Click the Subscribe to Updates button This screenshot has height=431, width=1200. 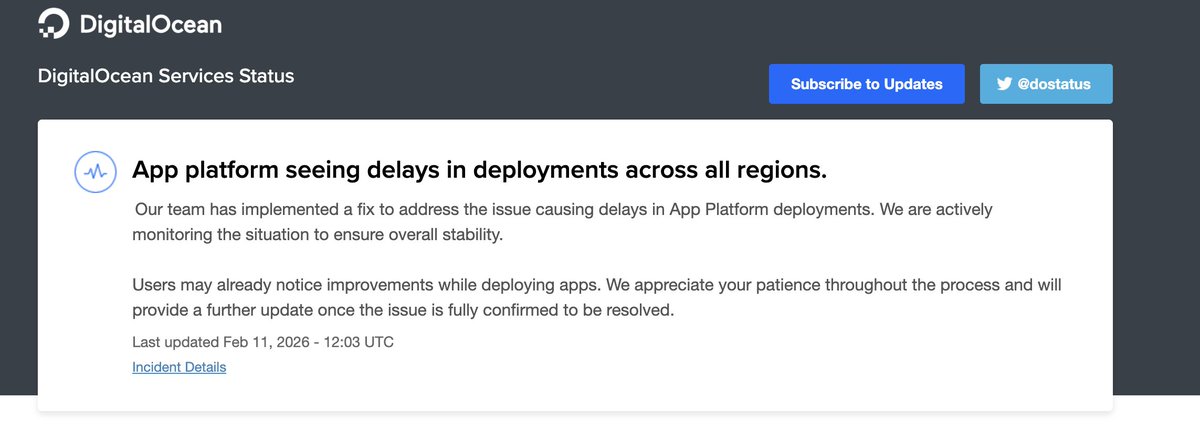point(867,84)
